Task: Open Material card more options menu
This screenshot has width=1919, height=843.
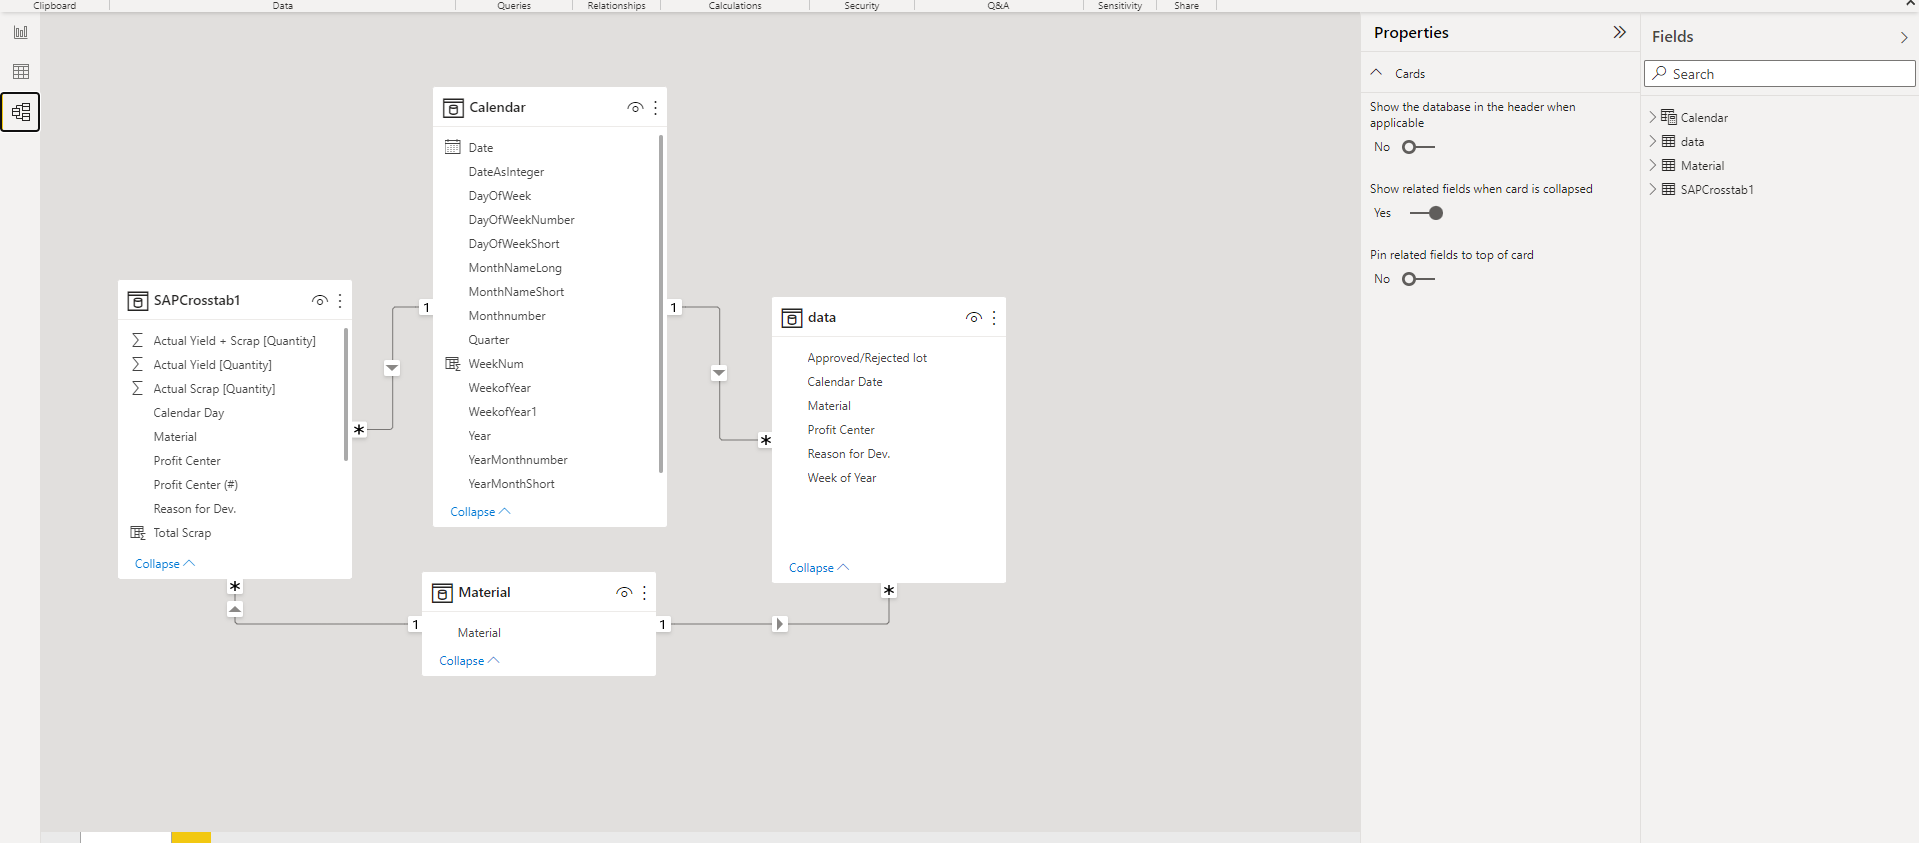Action: pyautogui.click(x=645, y=593)
